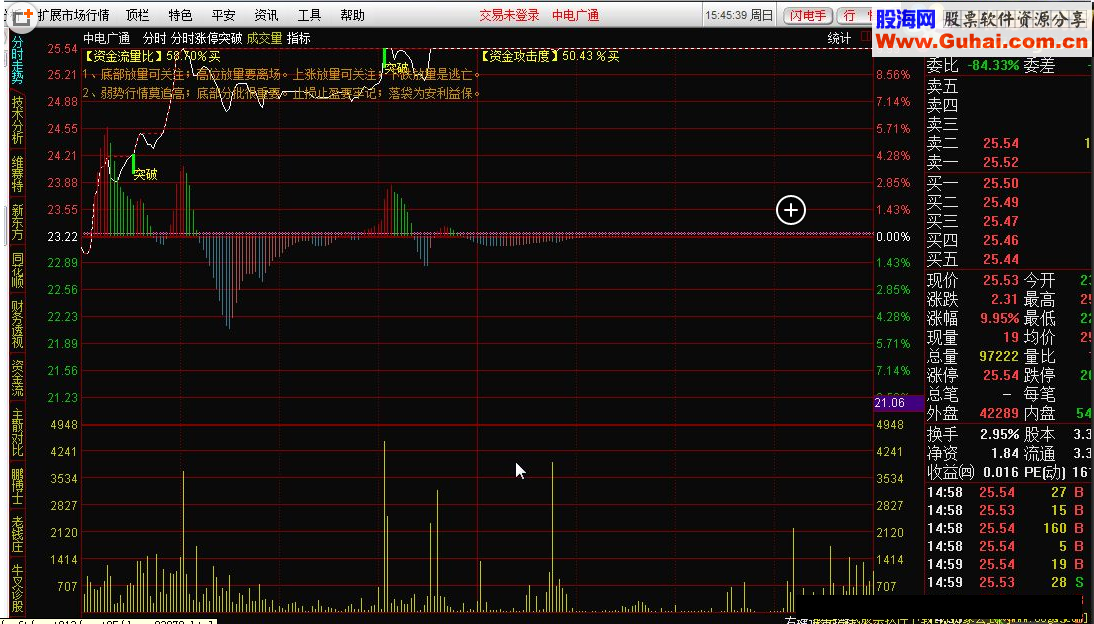Screen dimensions: 1094x624
Task: Click 指标 in the chart header
Action: click(x=299, y=38)
